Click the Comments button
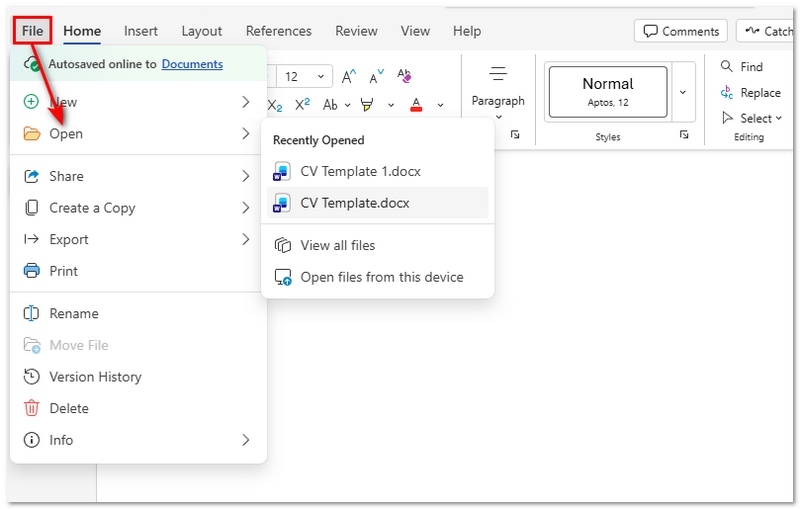The height and width of the screenshot is (509, 800). 681,31
